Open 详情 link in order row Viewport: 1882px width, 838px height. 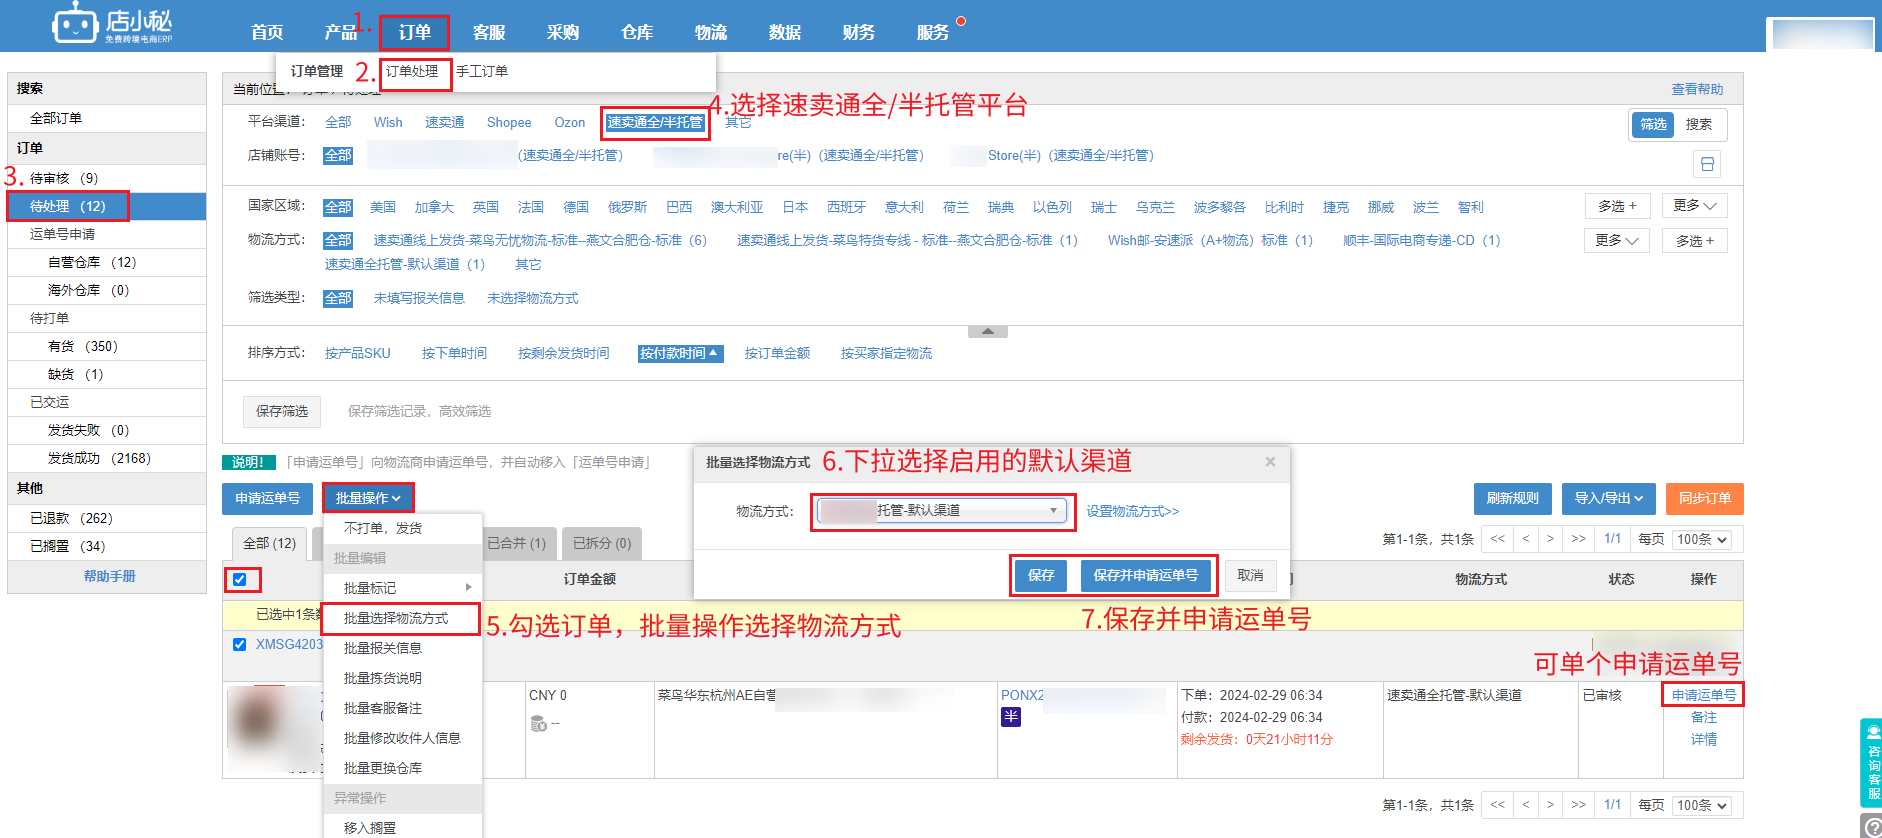1704,739
